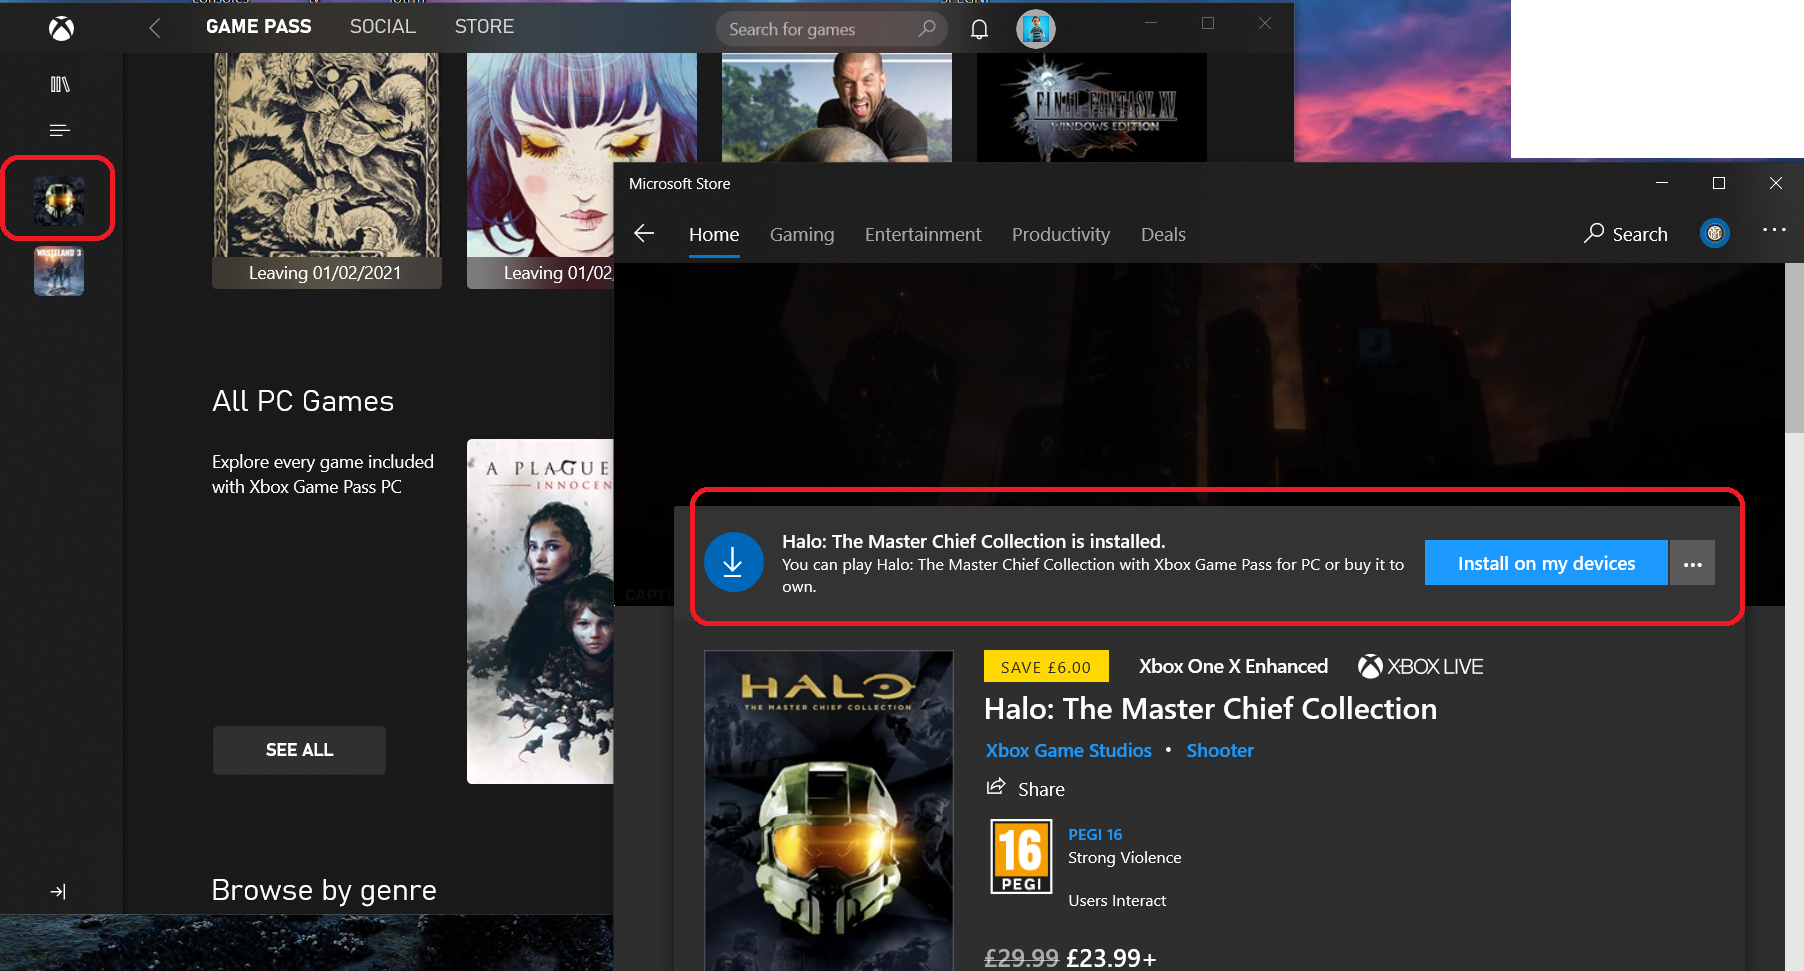Open the queue list icon in Xbox sidebar
Image resolution: width=1804 pixels, height=971 pixels.
[x=60, y=130]
